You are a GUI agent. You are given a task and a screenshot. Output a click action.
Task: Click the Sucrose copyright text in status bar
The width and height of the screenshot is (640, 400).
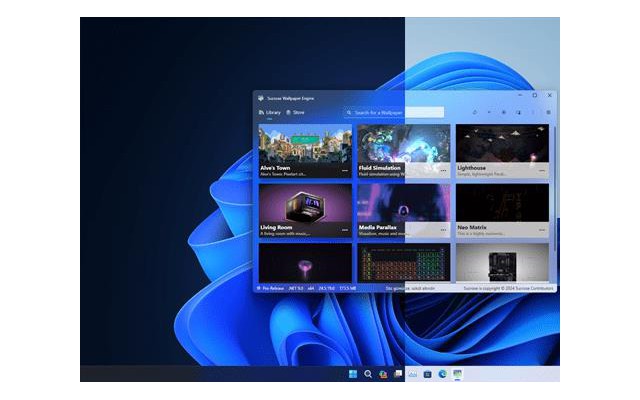(509, 288)
